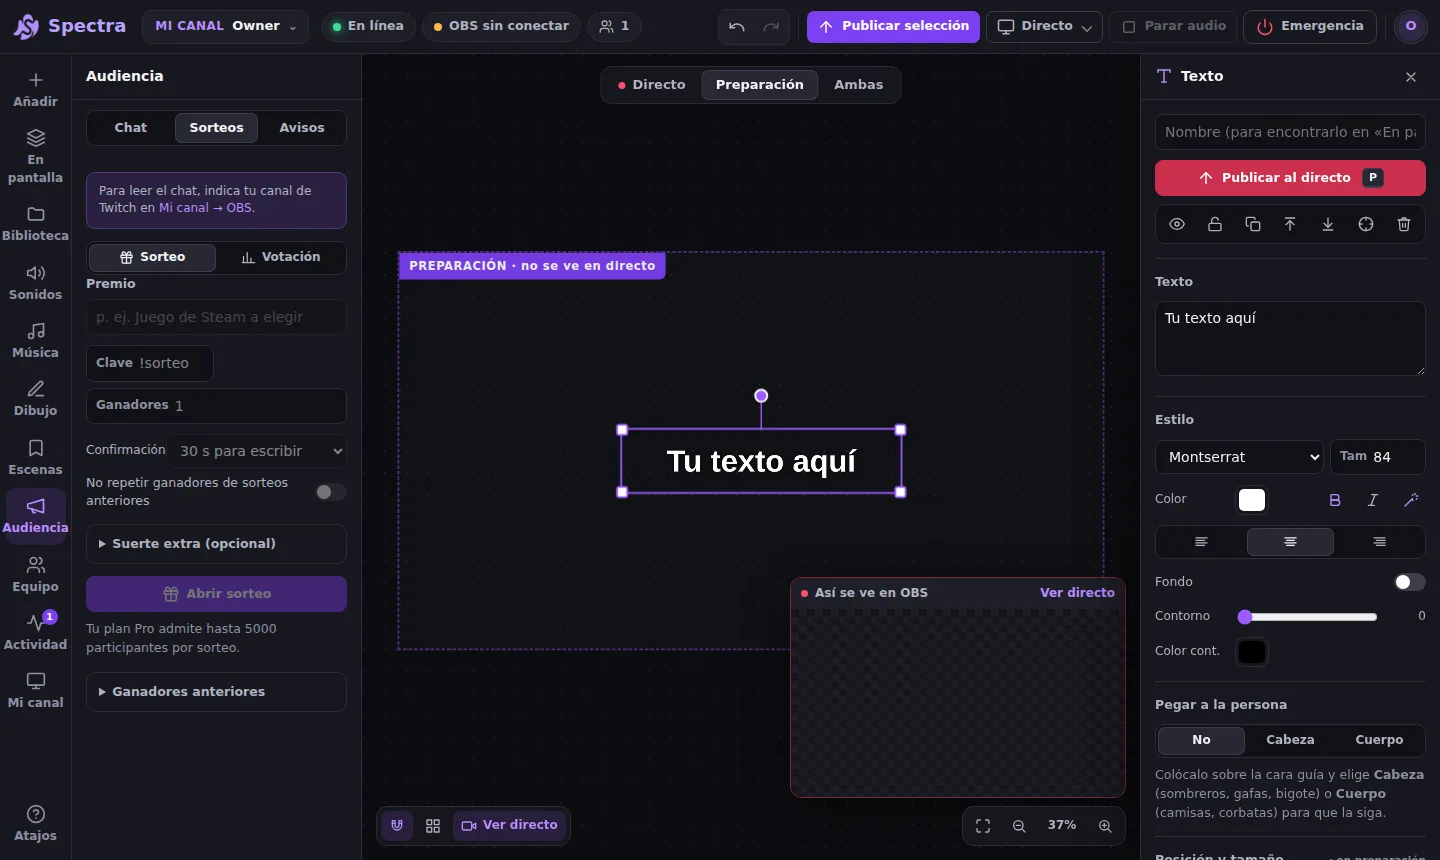Toggle magnet snapping on canvas
This screenshot has height=860, width=1440.
pyautogui.click(x=397, y=826)
